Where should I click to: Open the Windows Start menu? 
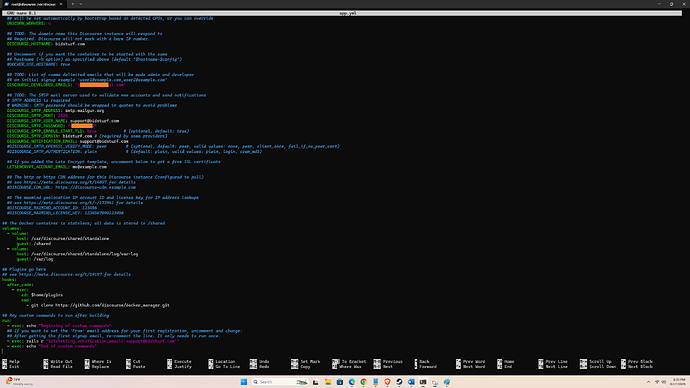point(243,382)
